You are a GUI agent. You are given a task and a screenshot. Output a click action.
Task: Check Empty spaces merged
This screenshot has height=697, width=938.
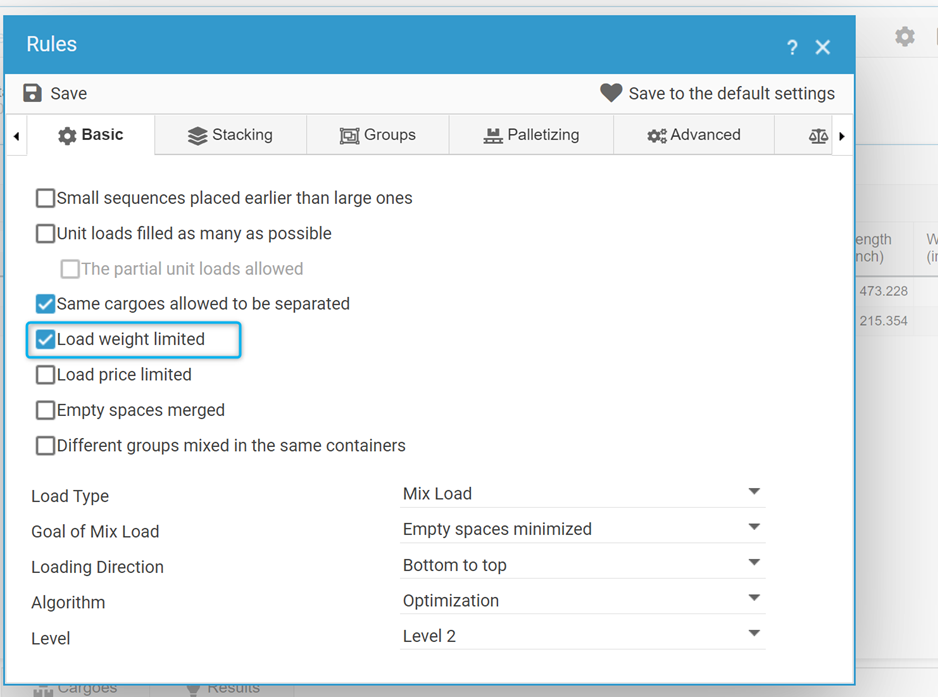tap(45, 410)
